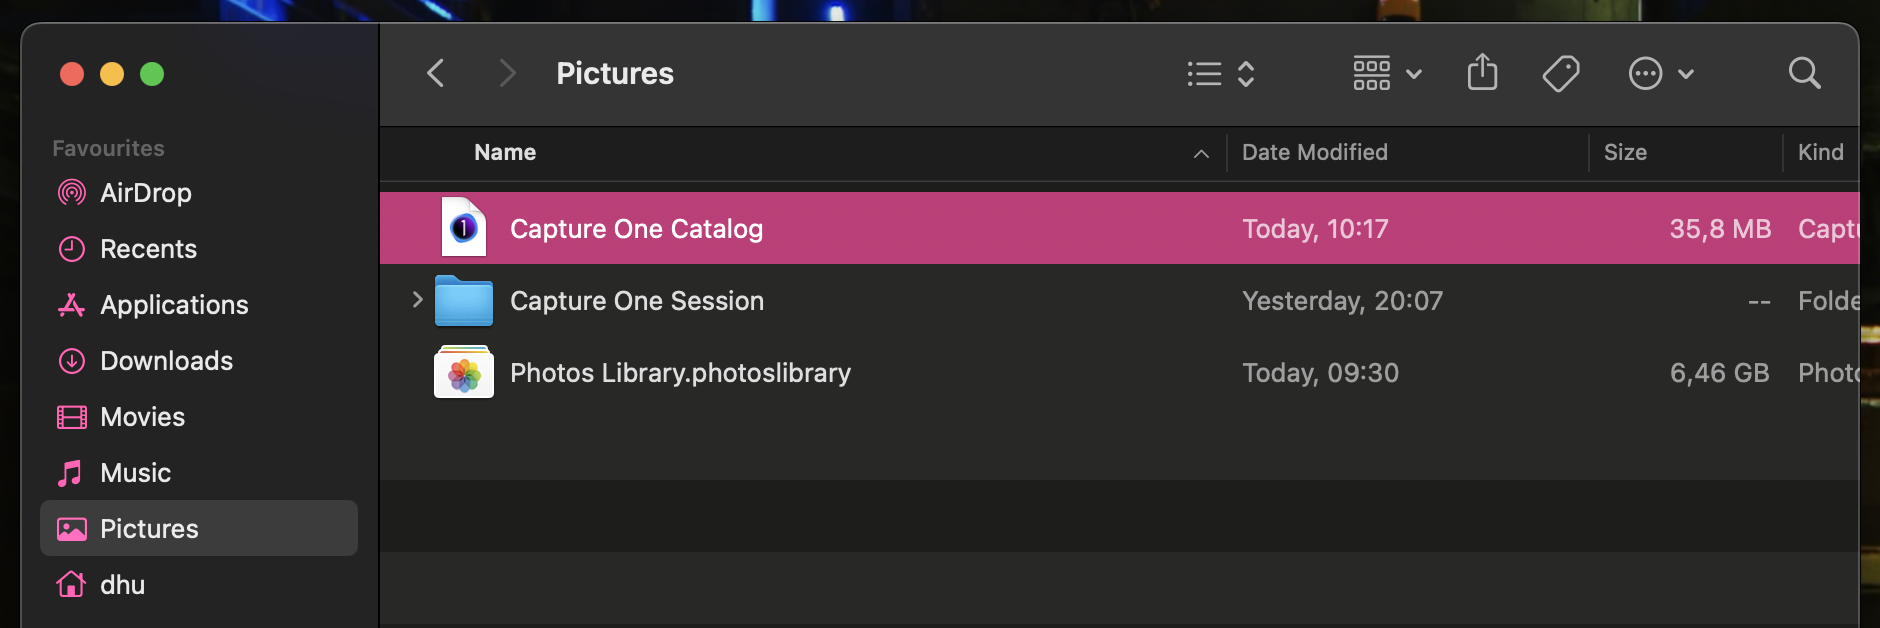Open AirDrop in the sidebar

[x=145, y=193]
